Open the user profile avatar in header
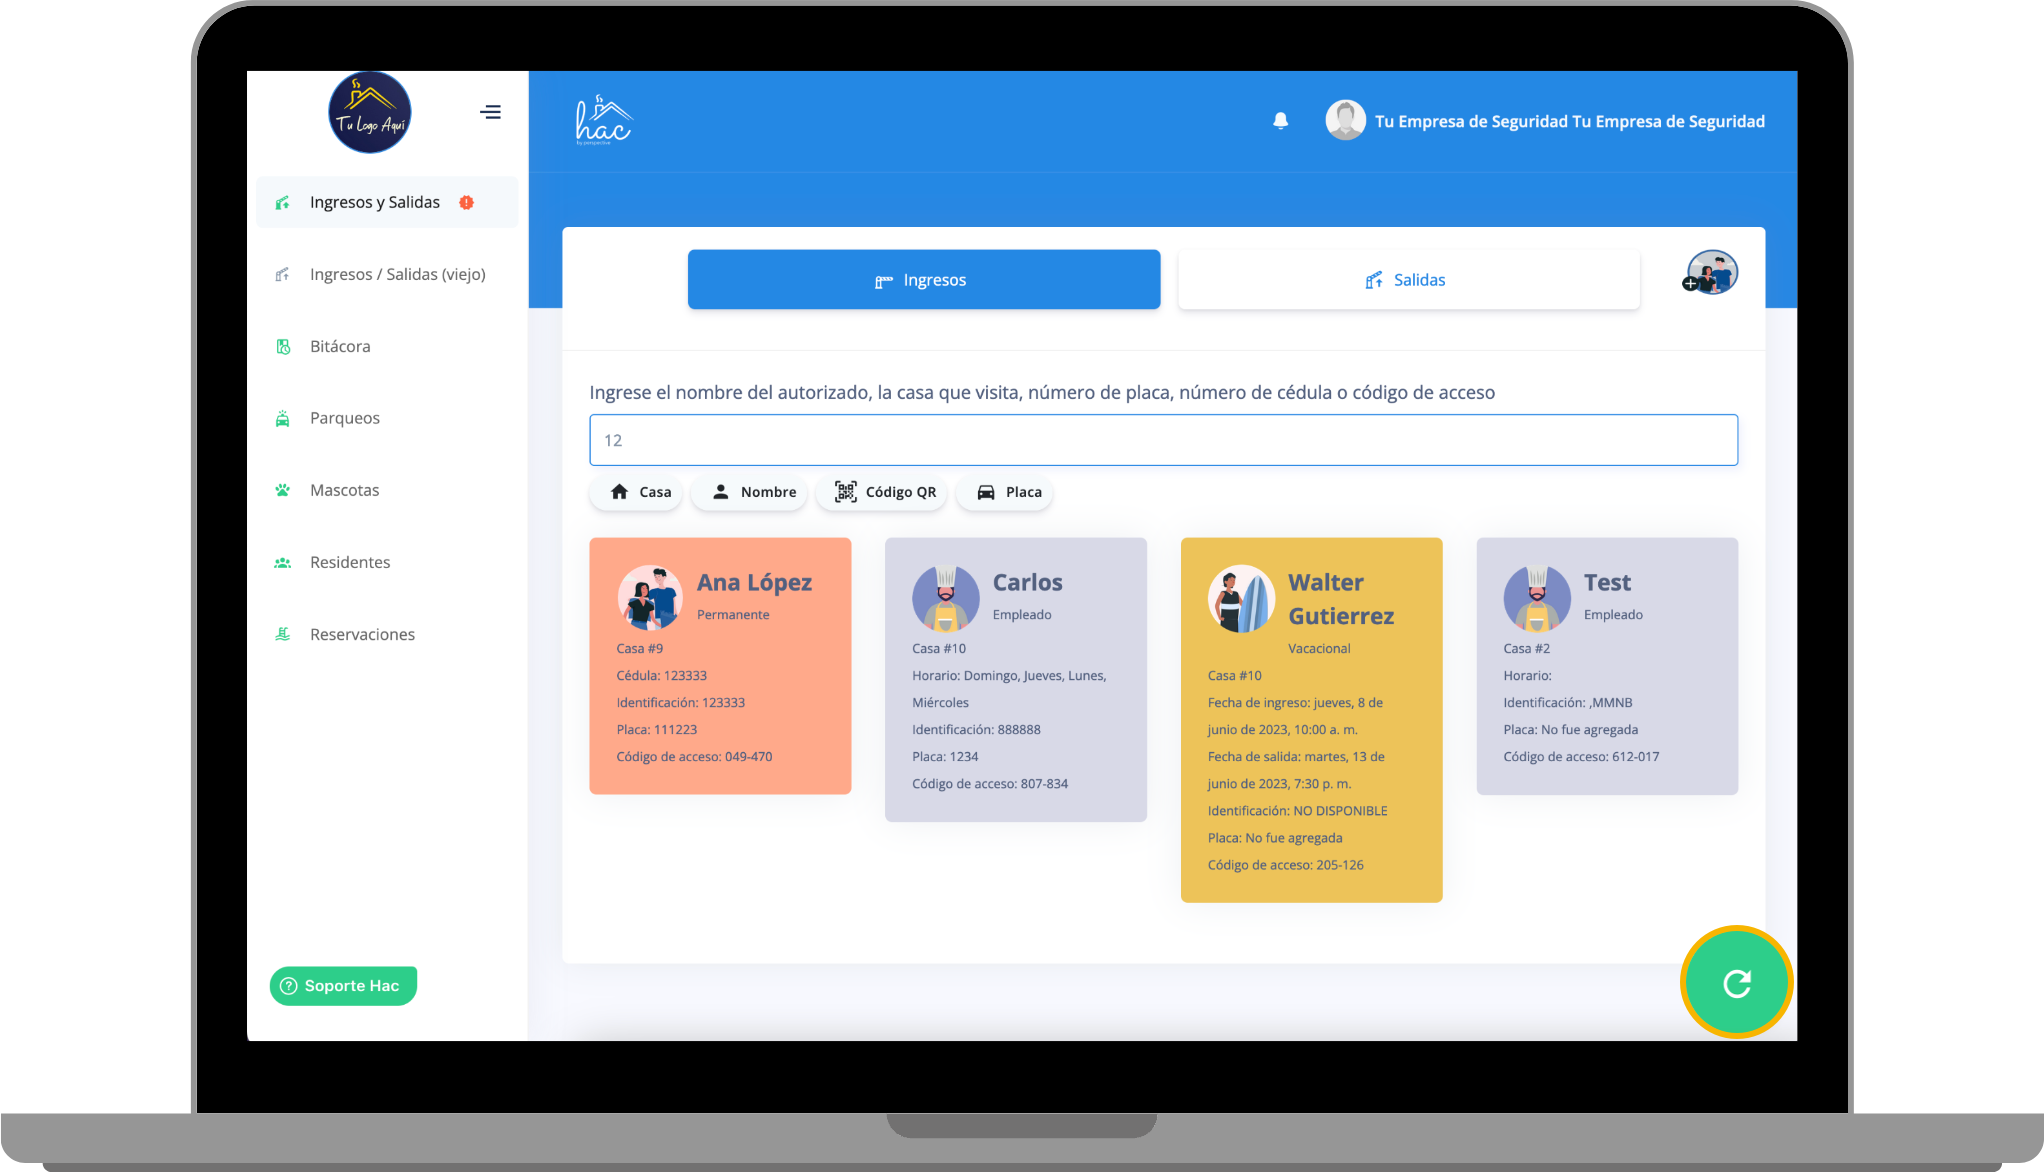 (x=1345, y=121)
